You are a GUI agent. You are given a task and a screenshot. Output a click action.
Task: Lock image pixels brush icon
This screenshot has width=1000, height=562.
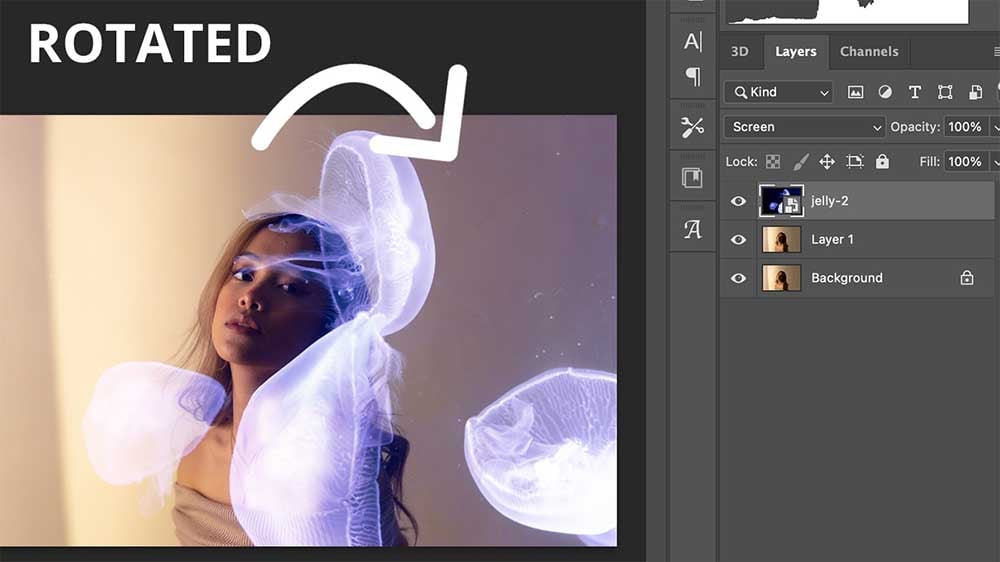coord(800,162)
